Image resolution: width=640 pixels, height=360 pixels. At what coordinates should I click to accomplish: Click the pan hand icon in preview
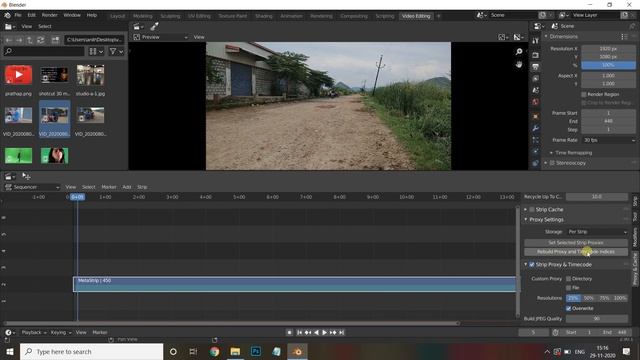(519, 64)
